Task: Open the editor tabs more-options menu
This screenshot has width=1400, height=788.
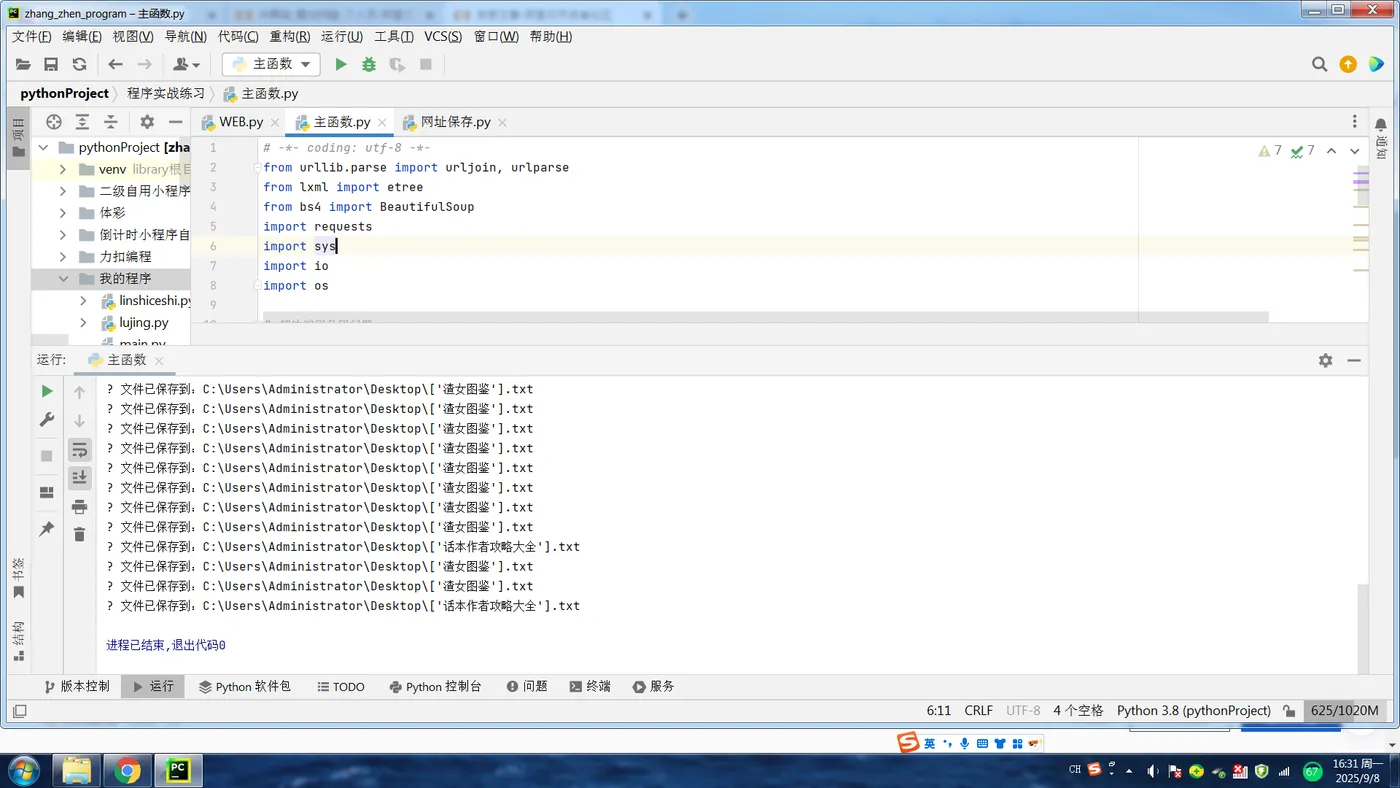Action: pos(1355,122)
